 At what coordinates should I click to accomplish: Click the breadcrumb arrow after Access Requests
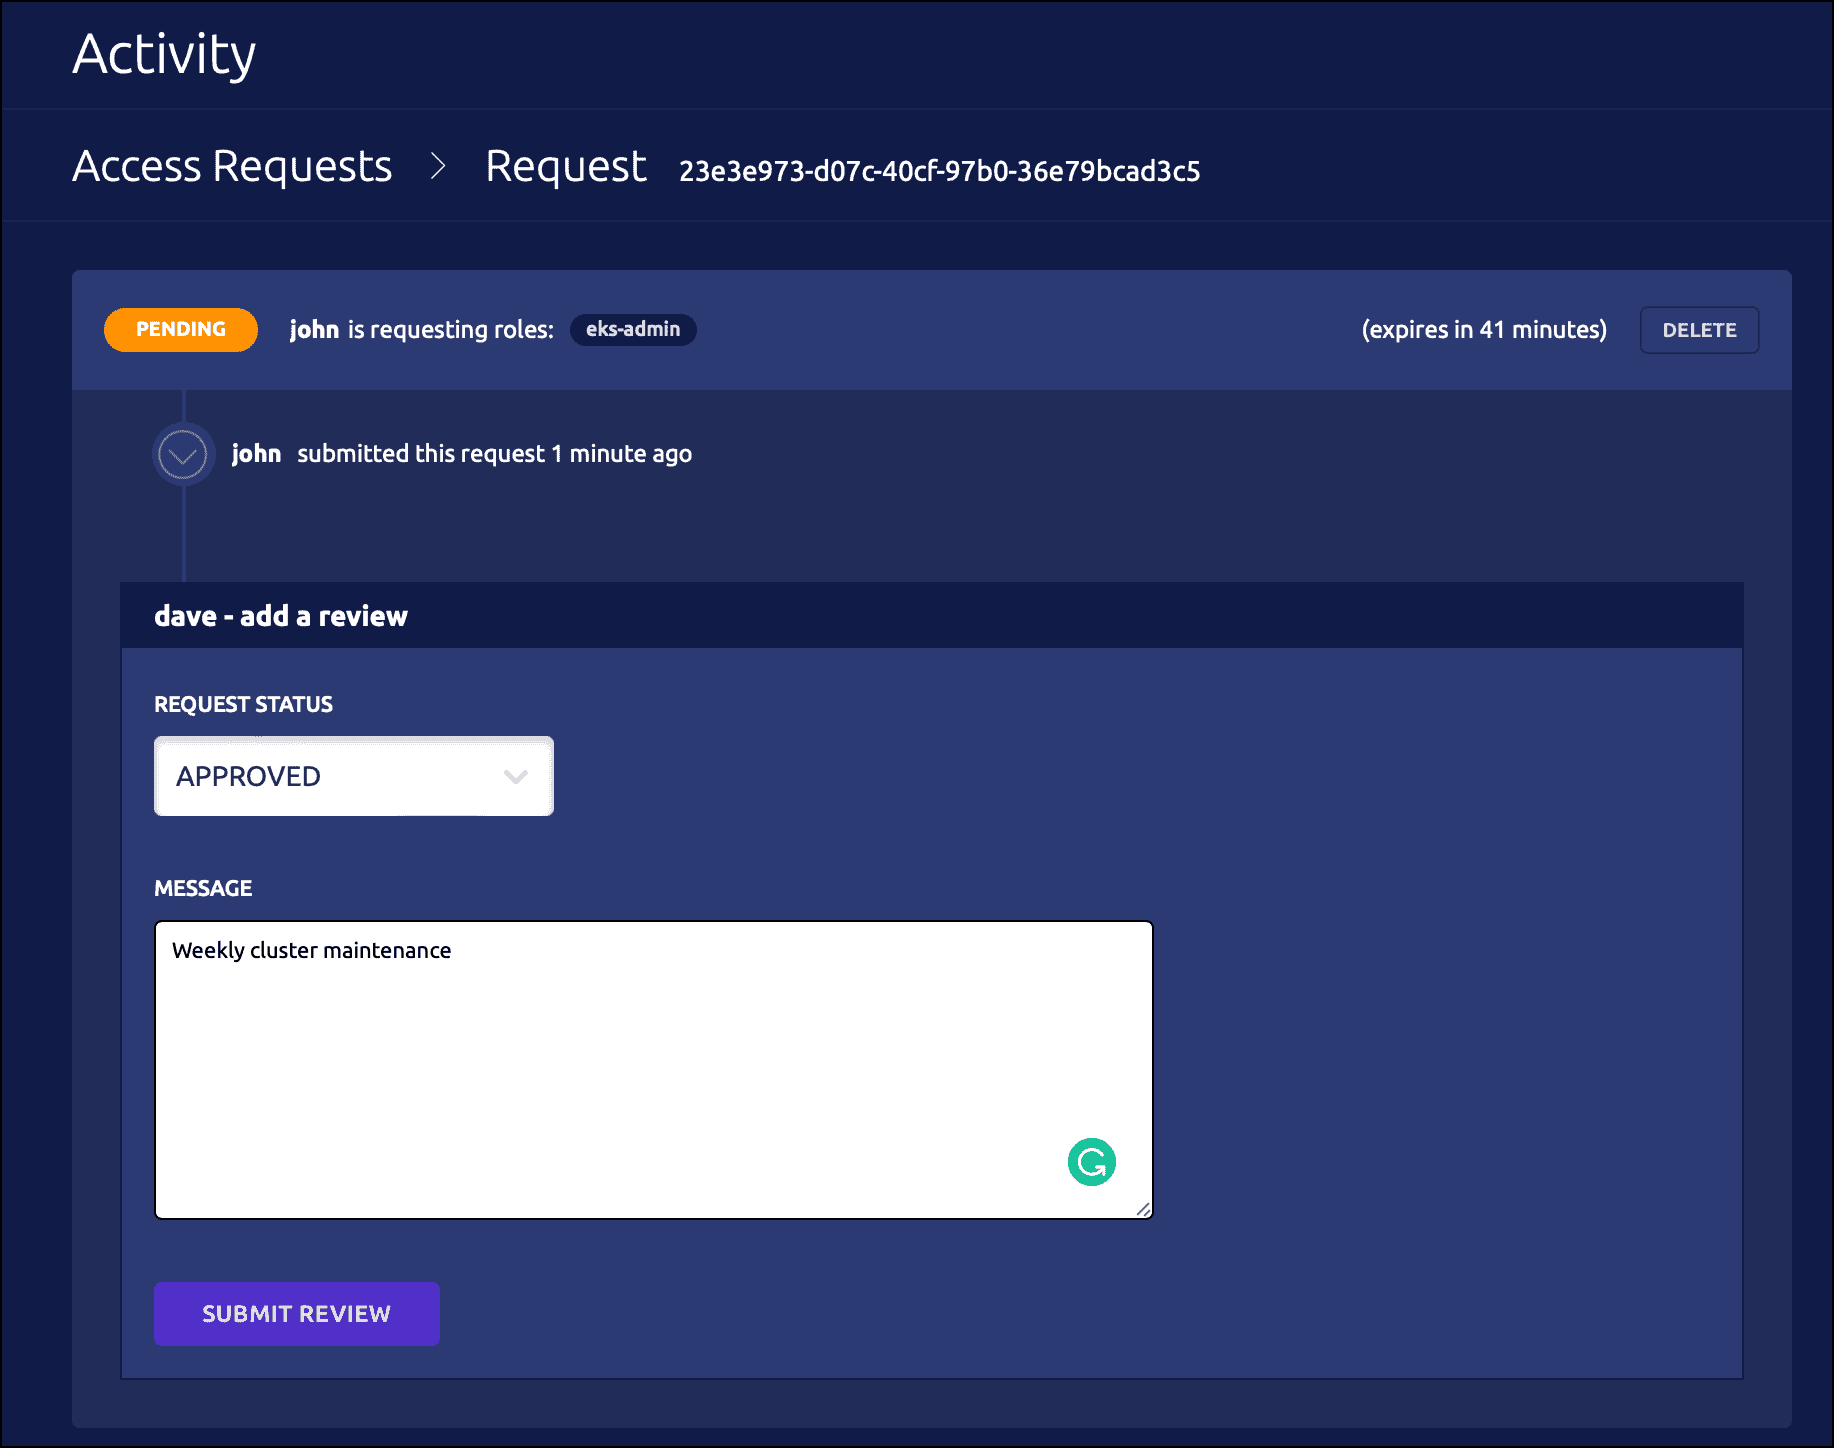437,166
